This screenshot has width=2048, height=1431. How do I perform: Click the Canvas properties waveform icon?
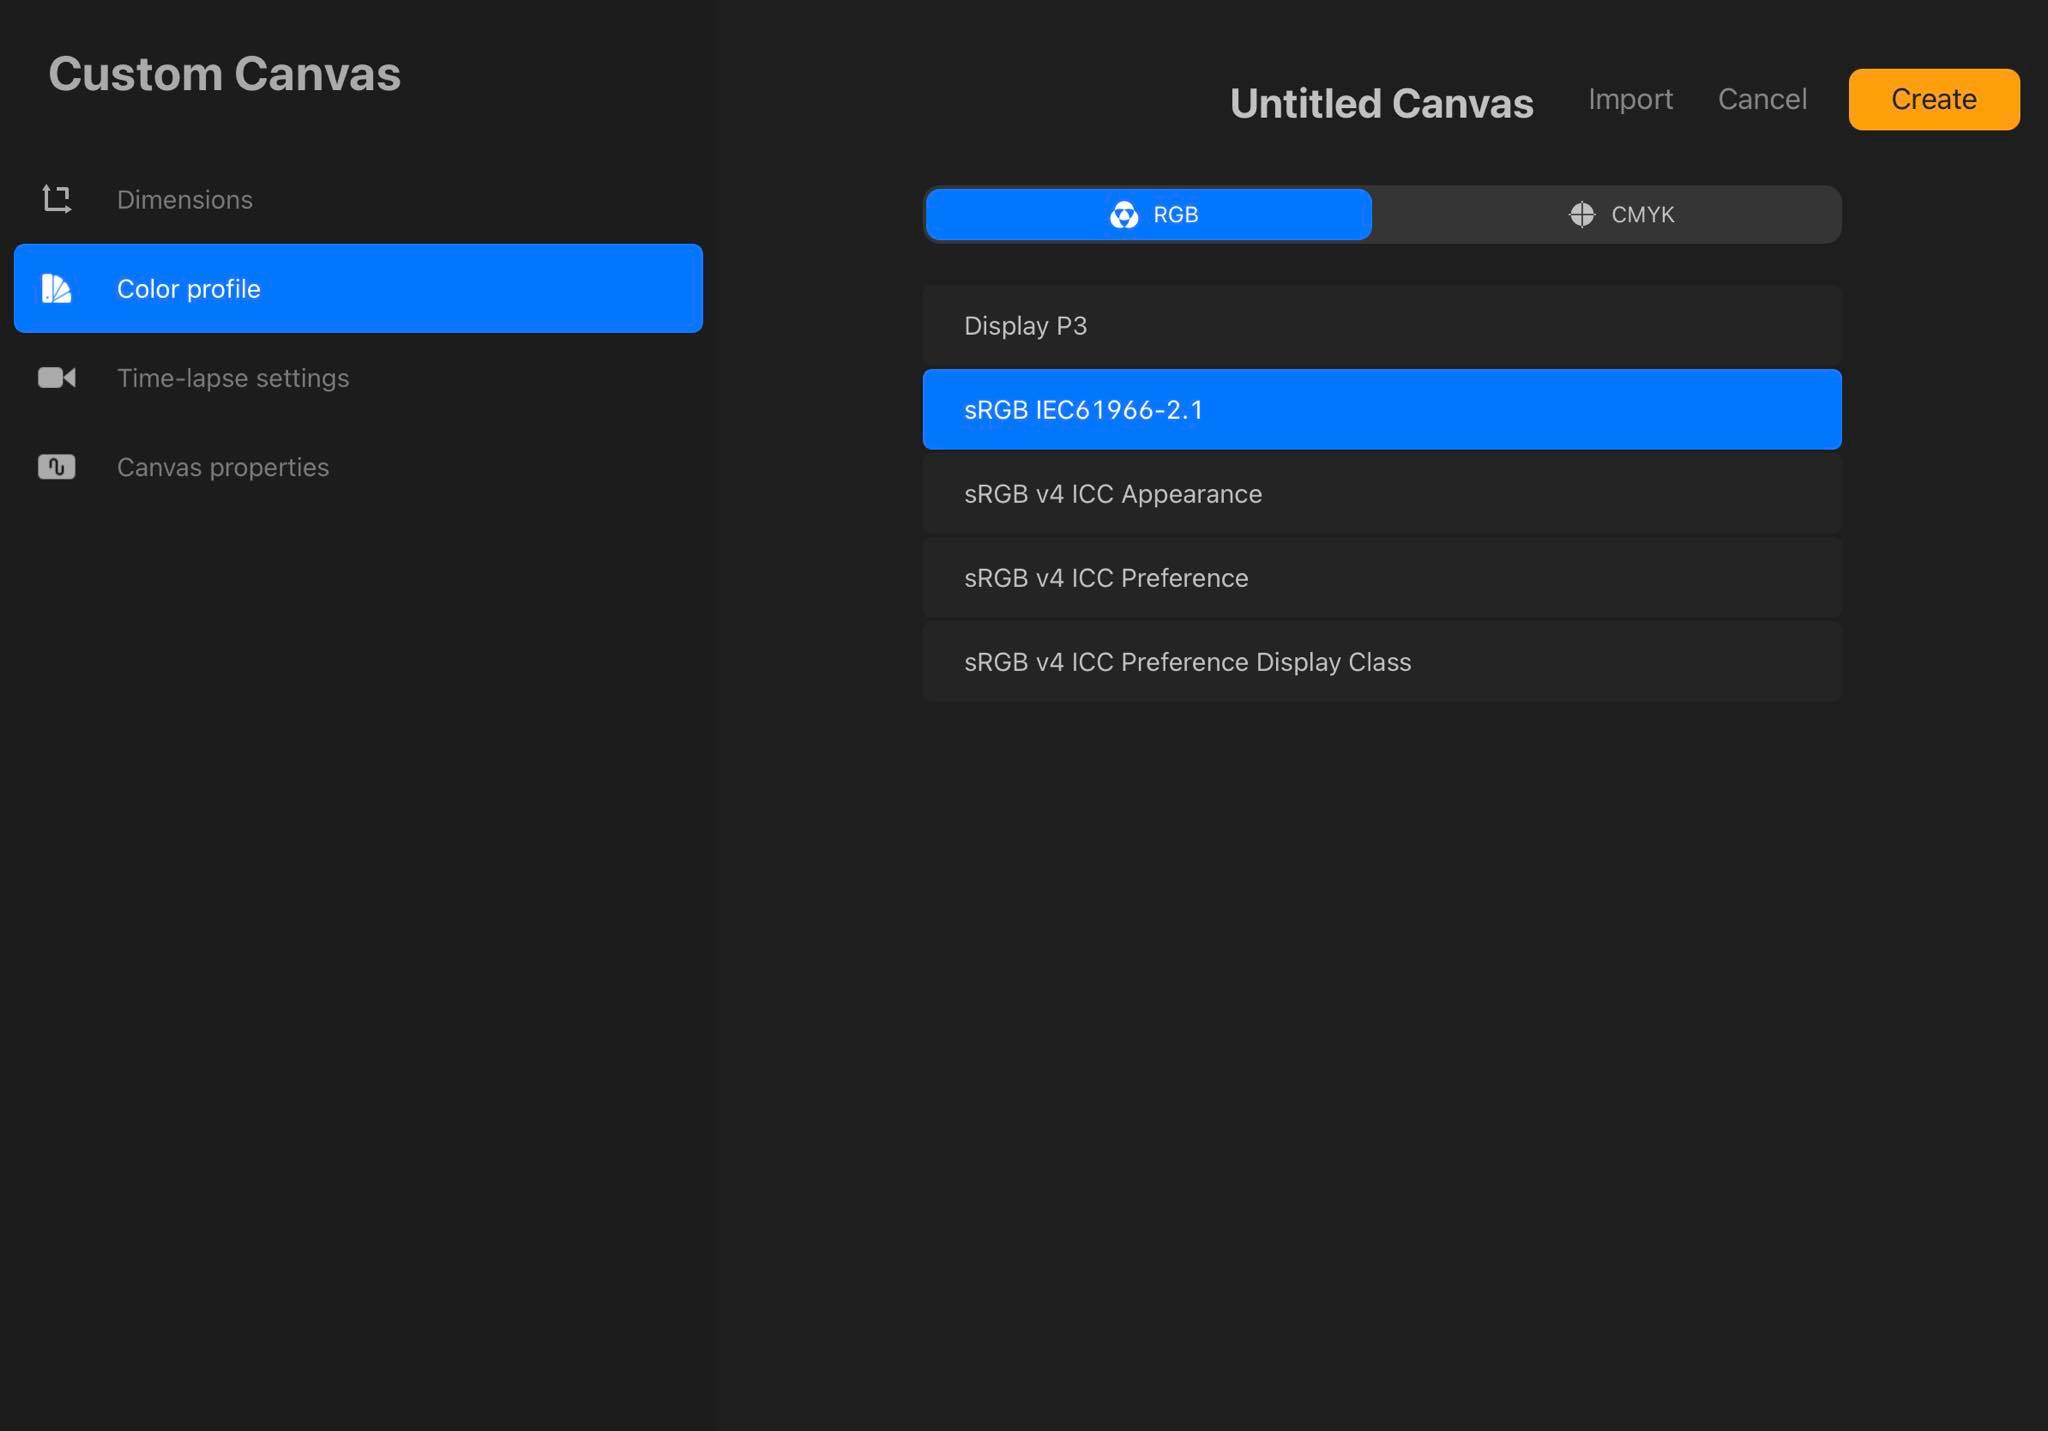point(57,467)
